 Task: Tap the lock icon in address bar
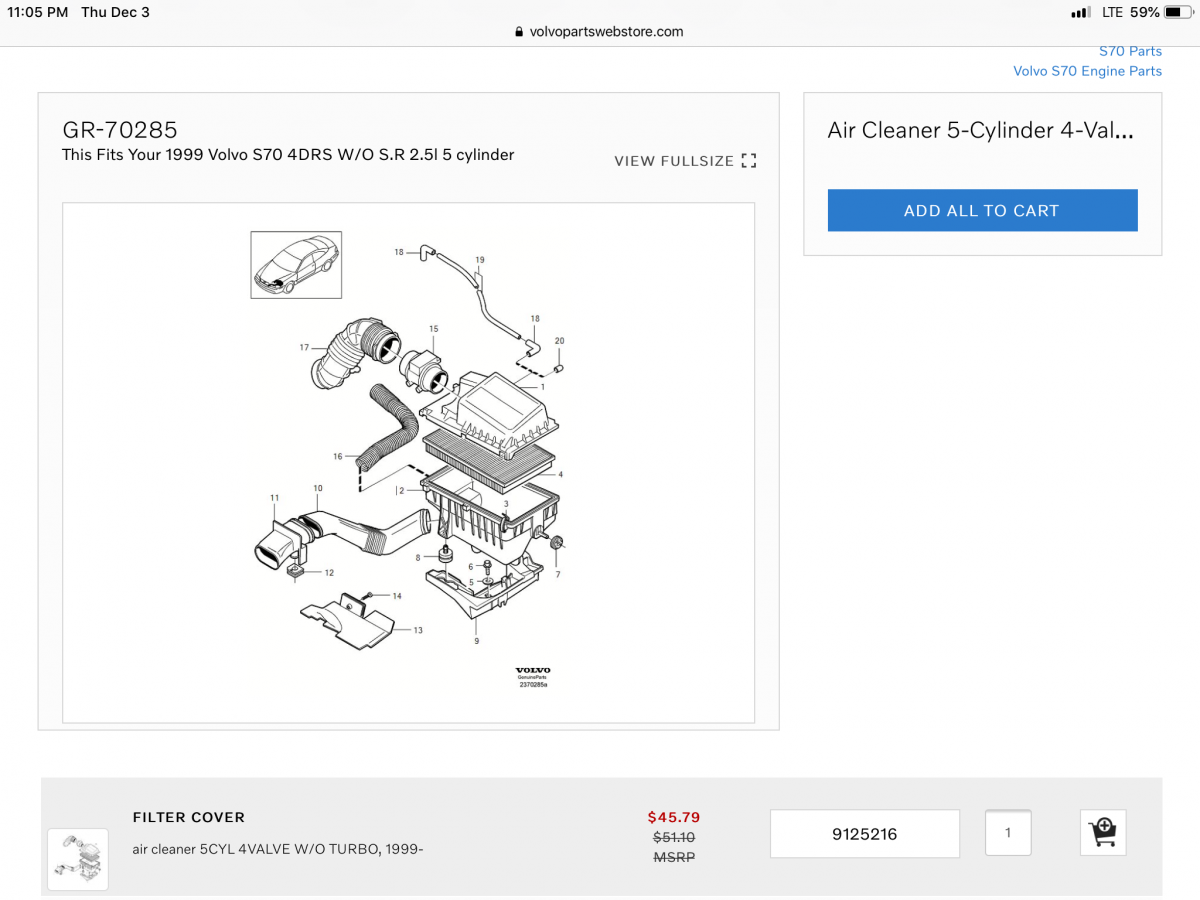click(x=518, y=32)
